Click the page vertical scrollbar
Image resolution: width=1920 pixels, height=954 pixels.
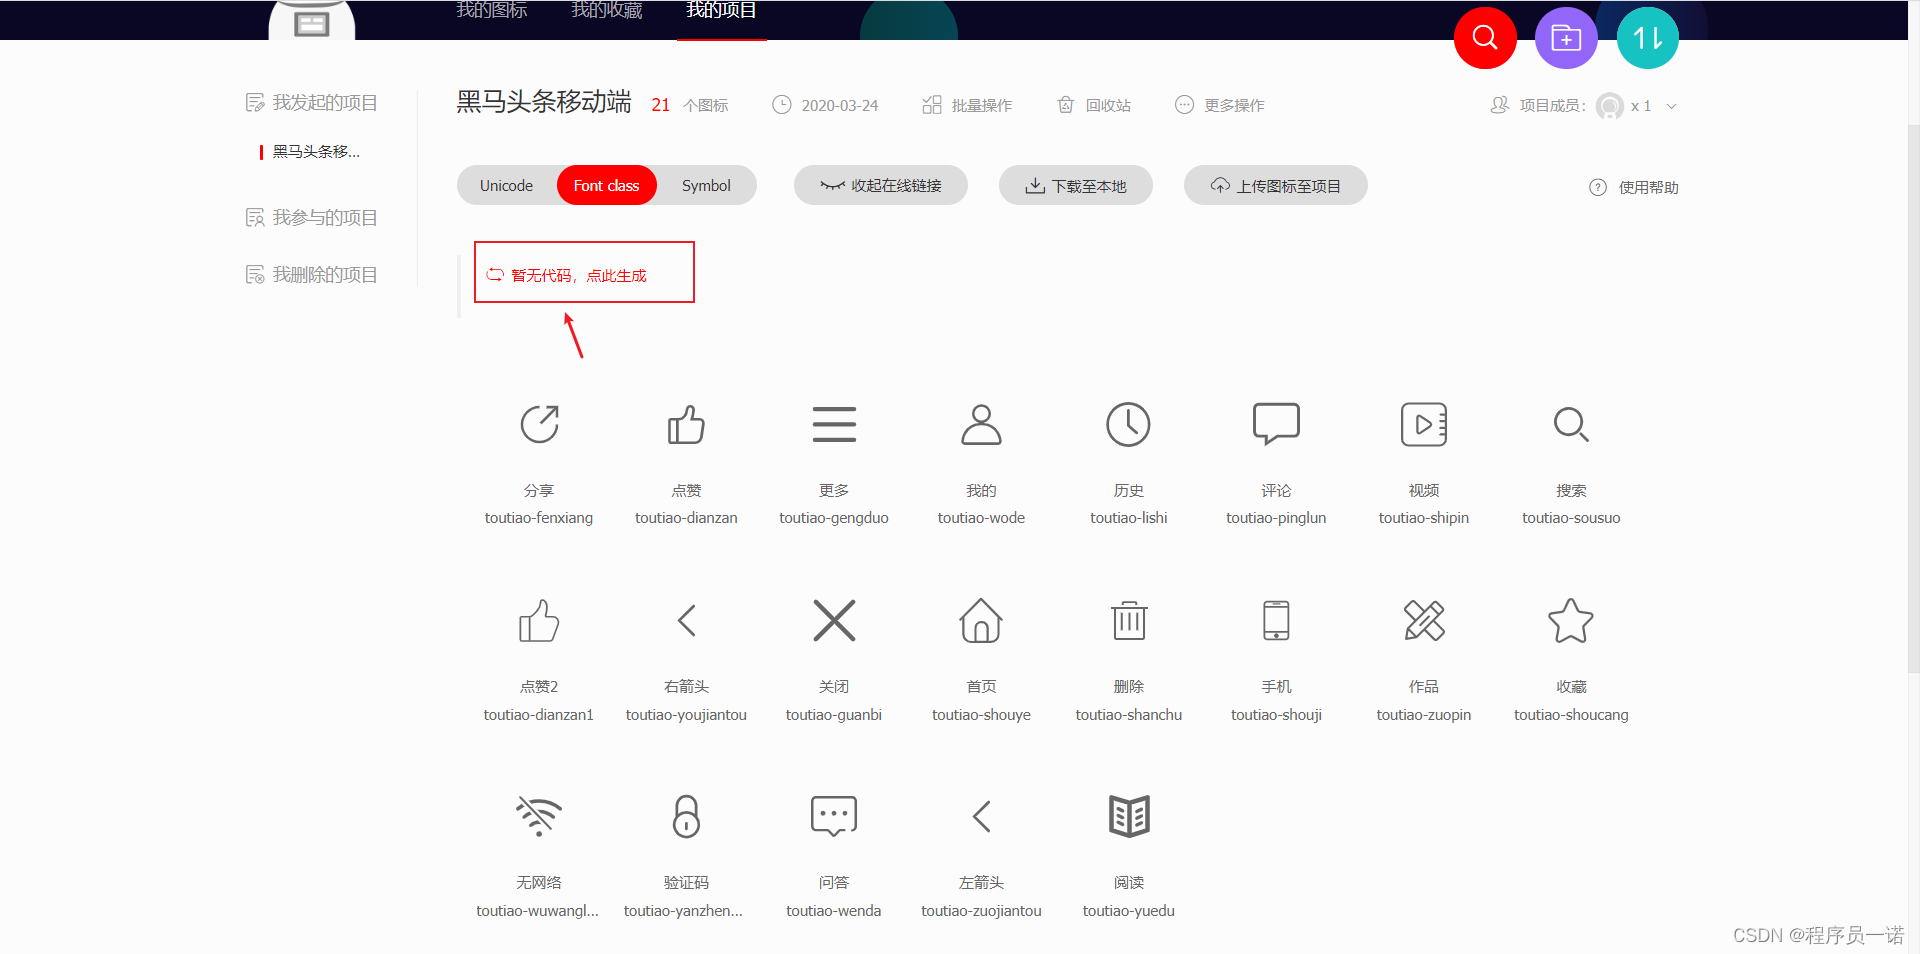coord(1913,400)
